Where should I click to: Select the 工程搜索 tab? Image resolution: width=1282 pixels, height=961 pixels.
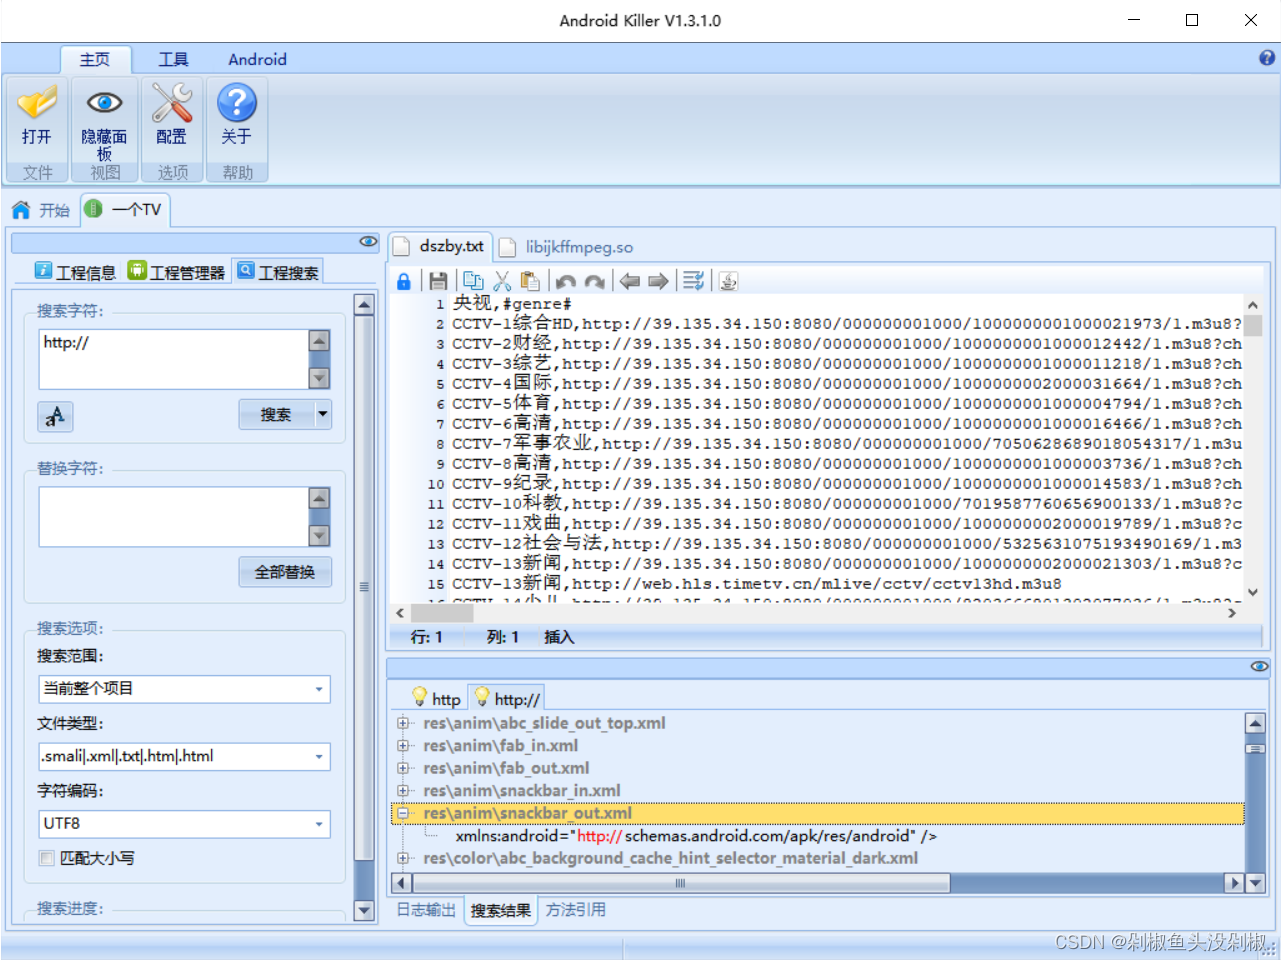278,272
